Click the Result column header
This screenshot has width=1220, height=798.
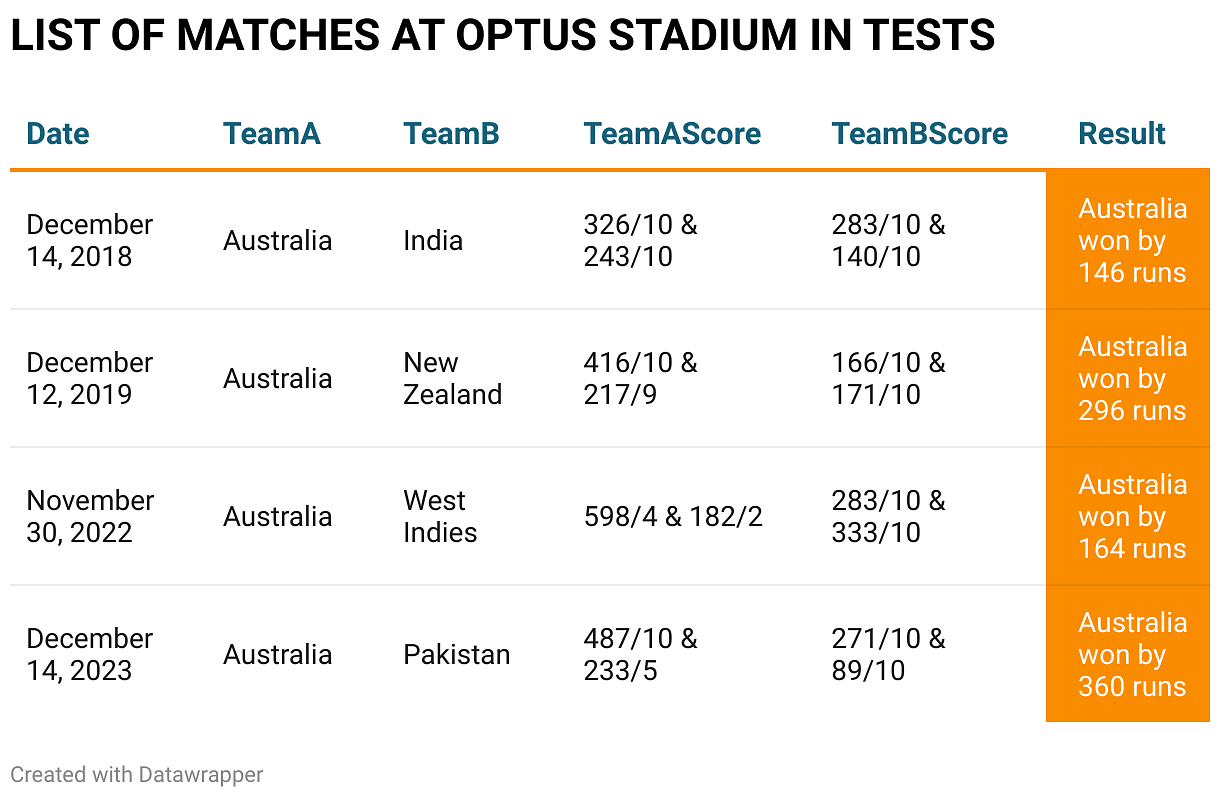[1122, 134]
